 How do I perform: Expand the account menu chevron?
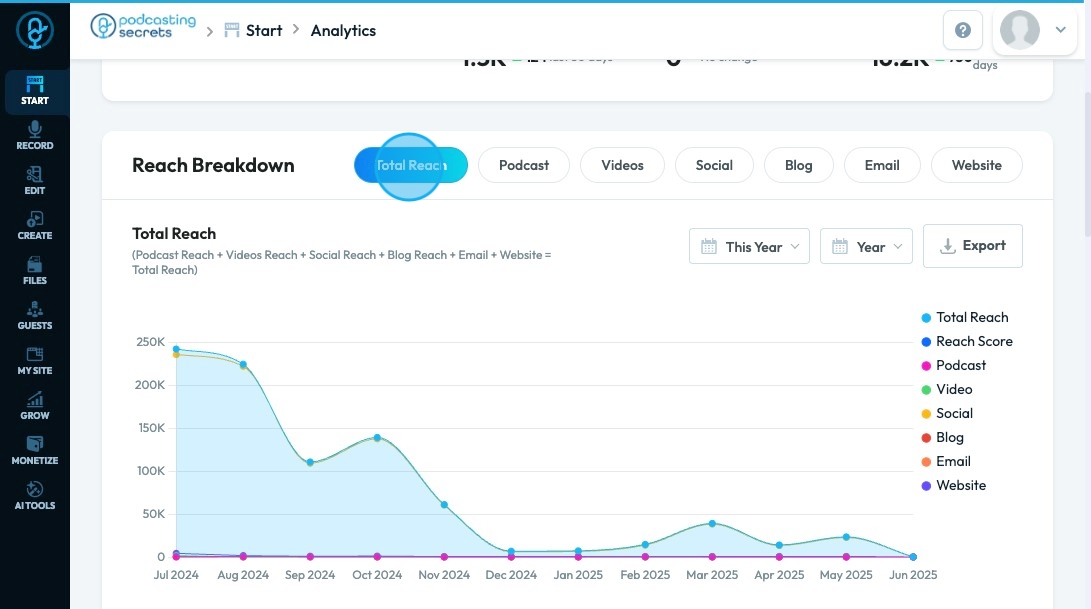pos(1060,30)
